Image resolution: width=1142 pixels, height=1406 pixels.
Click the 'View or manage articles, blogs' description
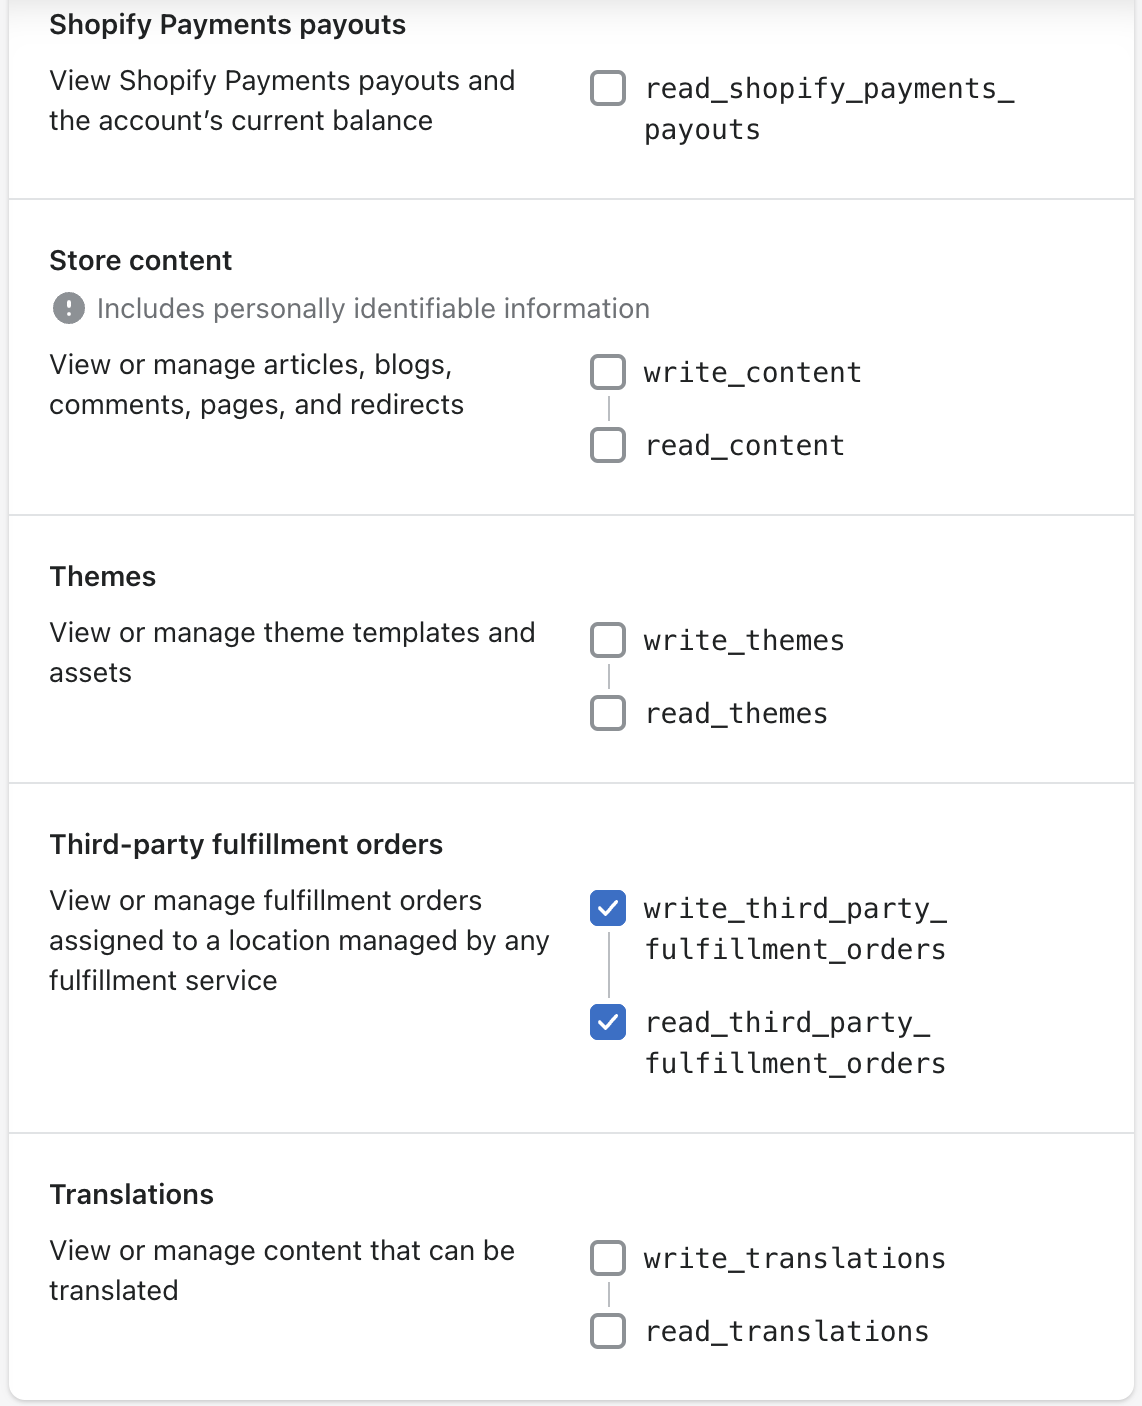point(256,384)
